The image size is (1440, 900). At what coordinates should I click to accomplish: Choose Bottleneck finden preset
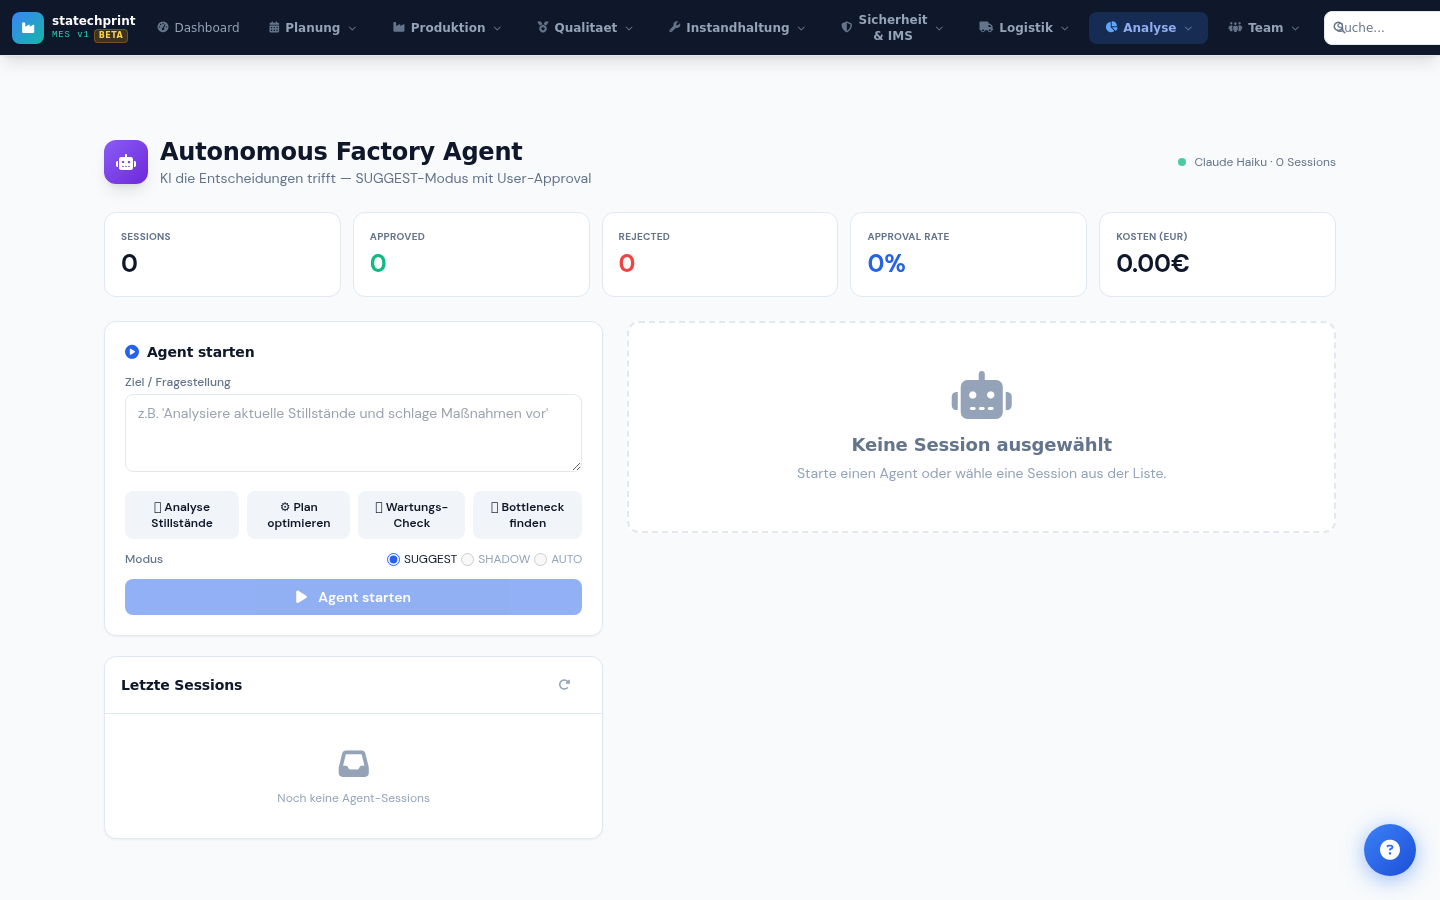click(x=527, y=515)
